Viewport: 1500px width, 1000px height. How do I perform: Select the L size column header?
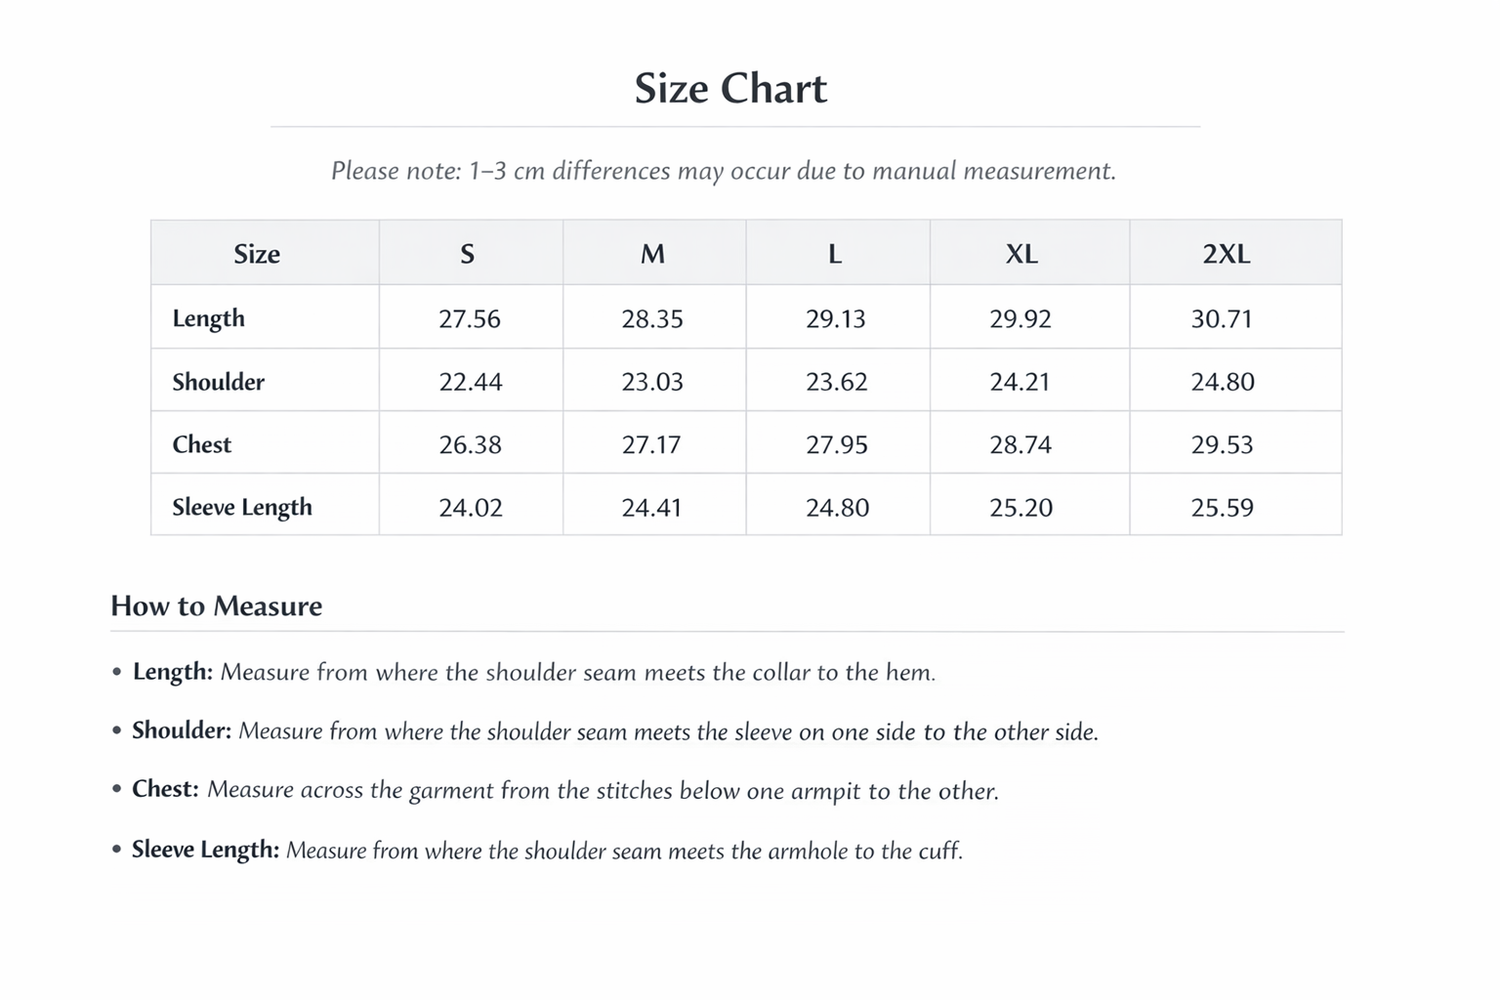(835, 254)
